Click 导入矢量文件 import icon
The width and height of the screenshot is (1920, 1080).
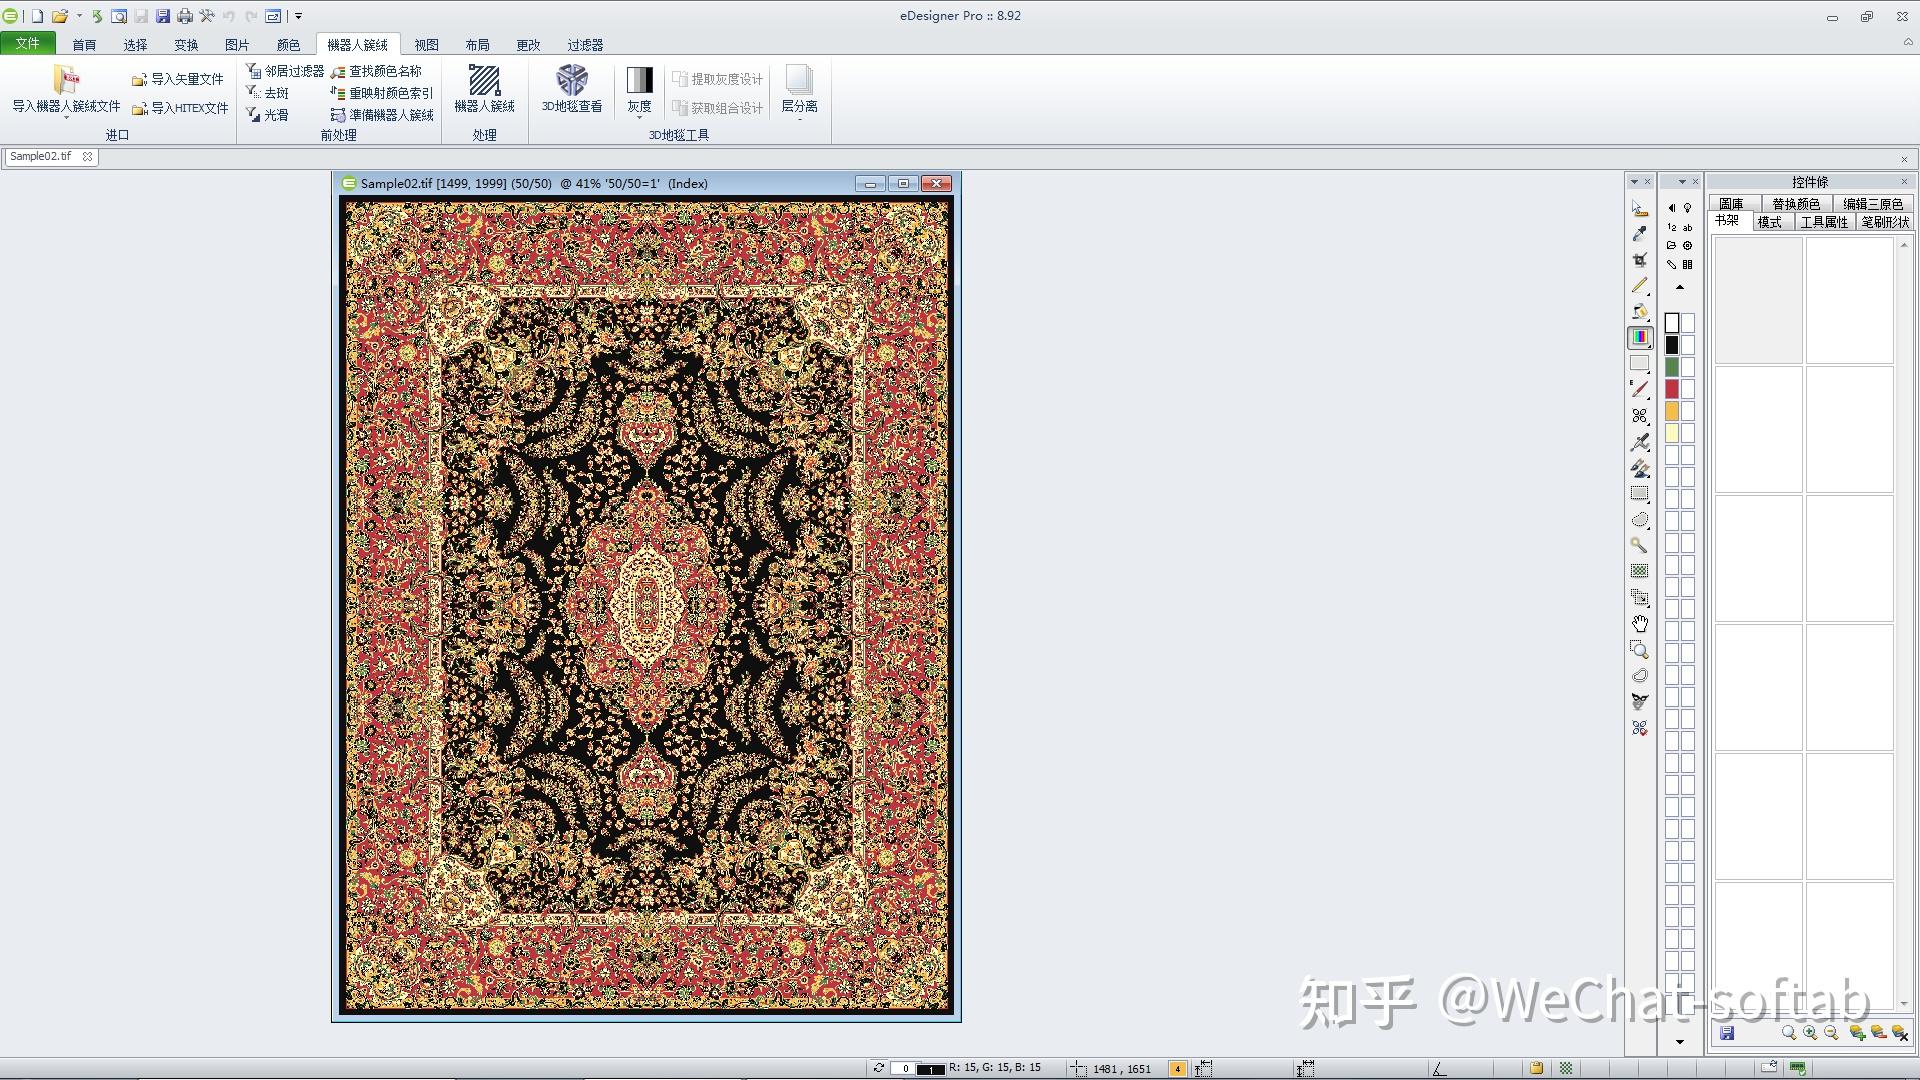140,80
